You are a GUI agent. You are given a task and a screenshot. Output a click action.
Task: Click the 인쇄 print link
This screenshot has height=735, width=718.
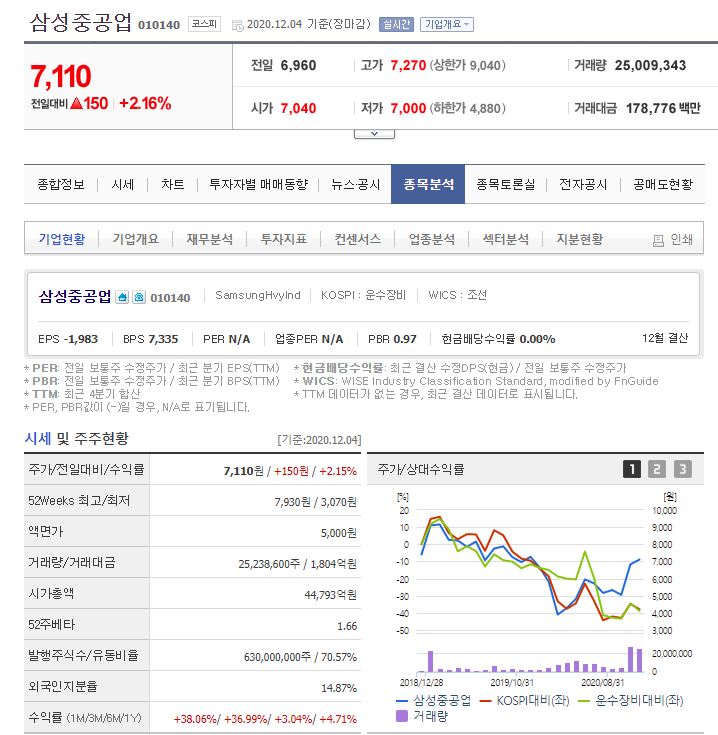(681, 239)
